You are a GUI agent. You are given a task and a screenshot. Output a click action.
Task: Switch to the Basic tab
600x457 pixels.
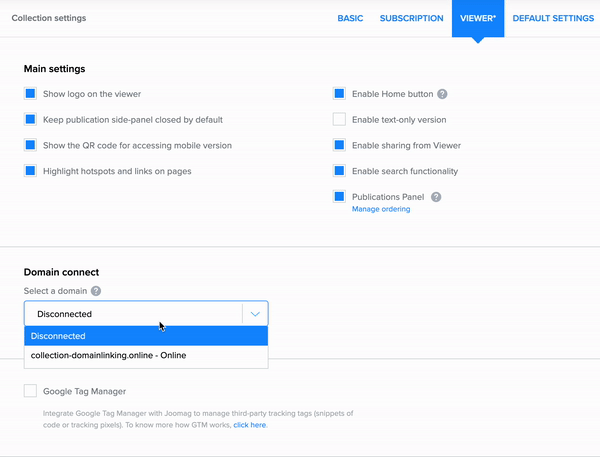coord(350,18)
